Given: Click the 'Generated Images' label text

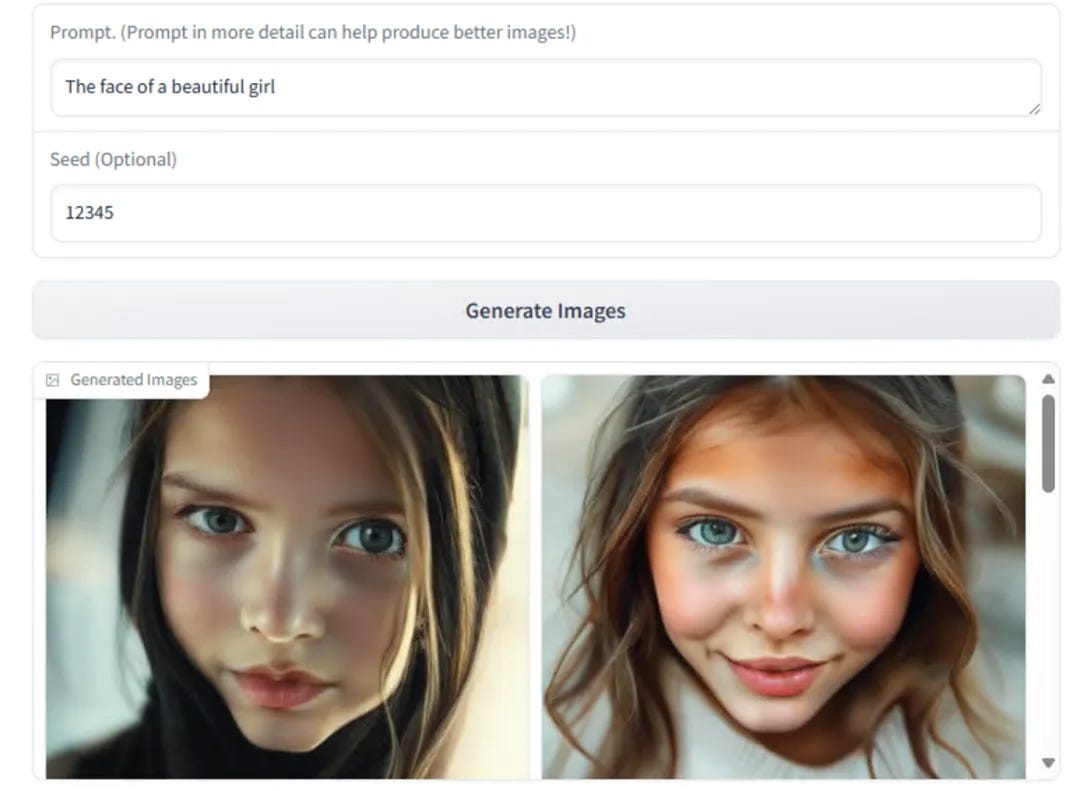Looking at the screenshot, I should click(134, 380).
